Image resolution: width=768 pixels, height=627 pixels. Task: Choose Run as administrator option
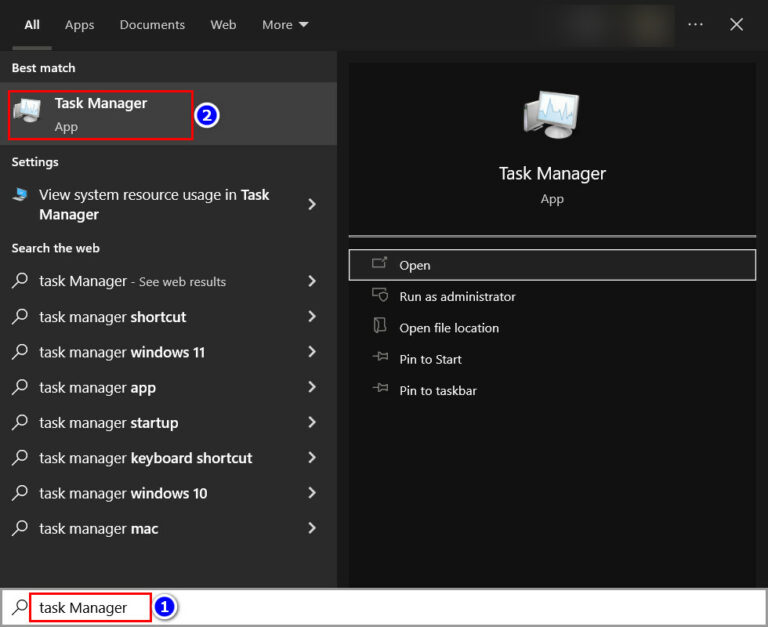tap(457, 296)
